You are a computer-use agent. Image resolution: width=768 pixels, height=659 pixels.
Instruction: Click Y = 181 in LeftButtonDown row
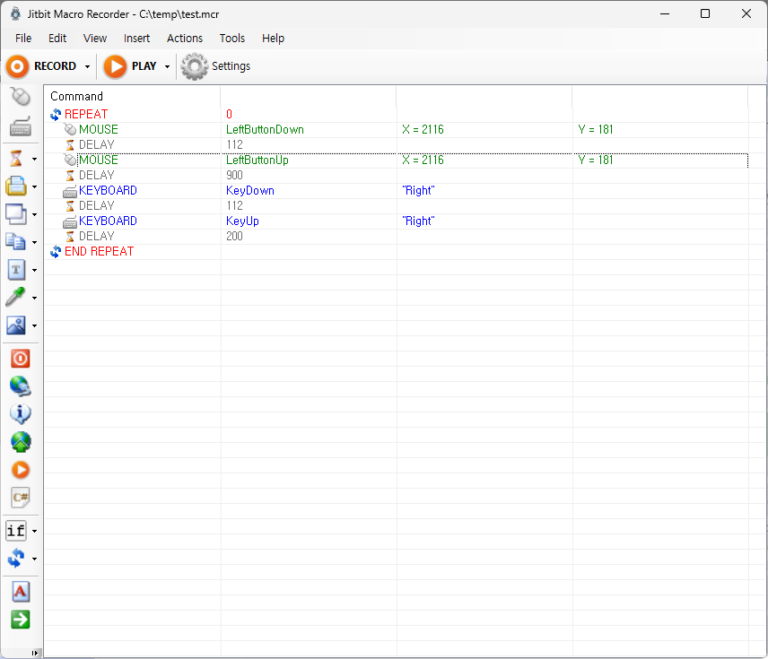596,129
